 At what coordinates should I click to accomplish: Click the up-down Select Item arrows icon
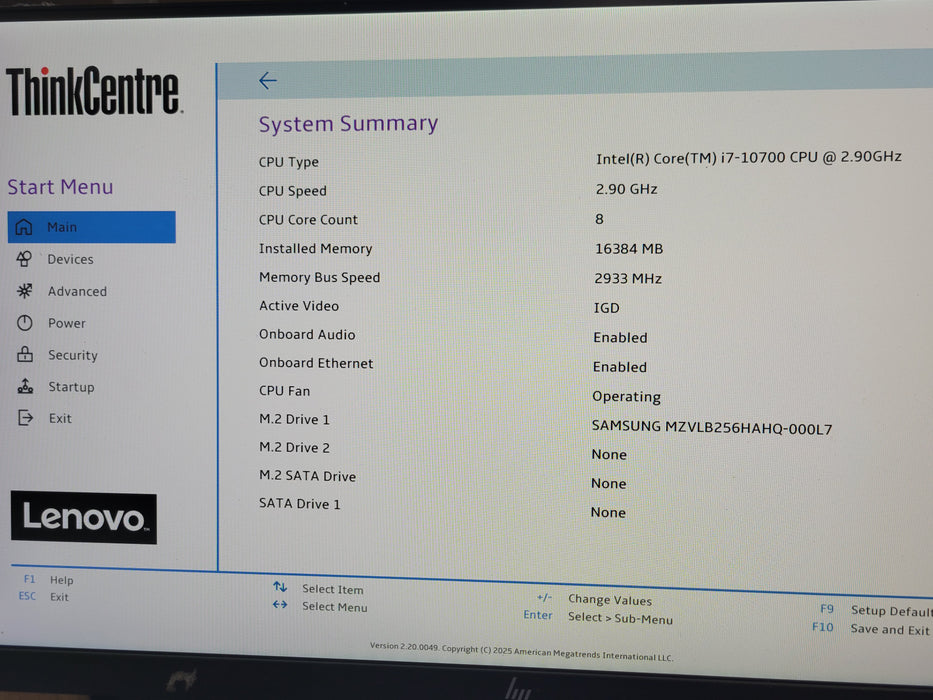point(280,587)
